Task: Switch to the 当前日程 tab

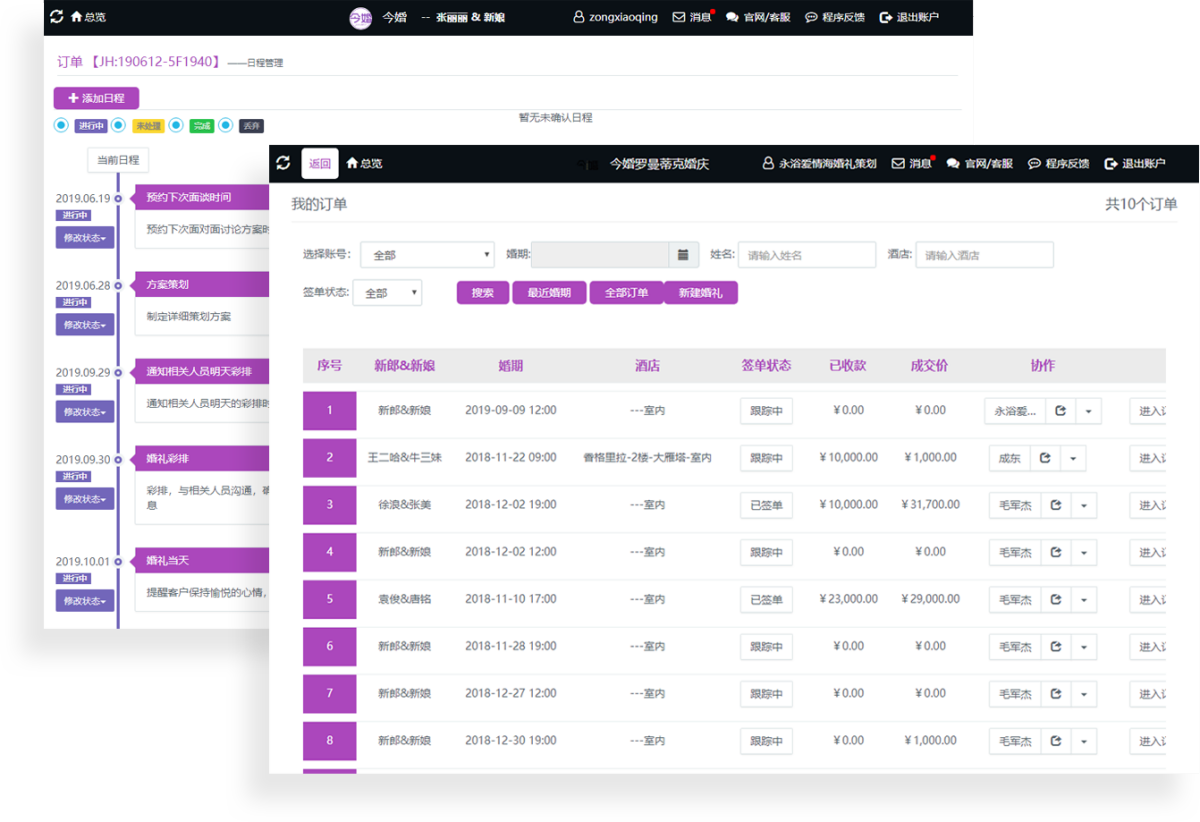Action: coord(118,160)
